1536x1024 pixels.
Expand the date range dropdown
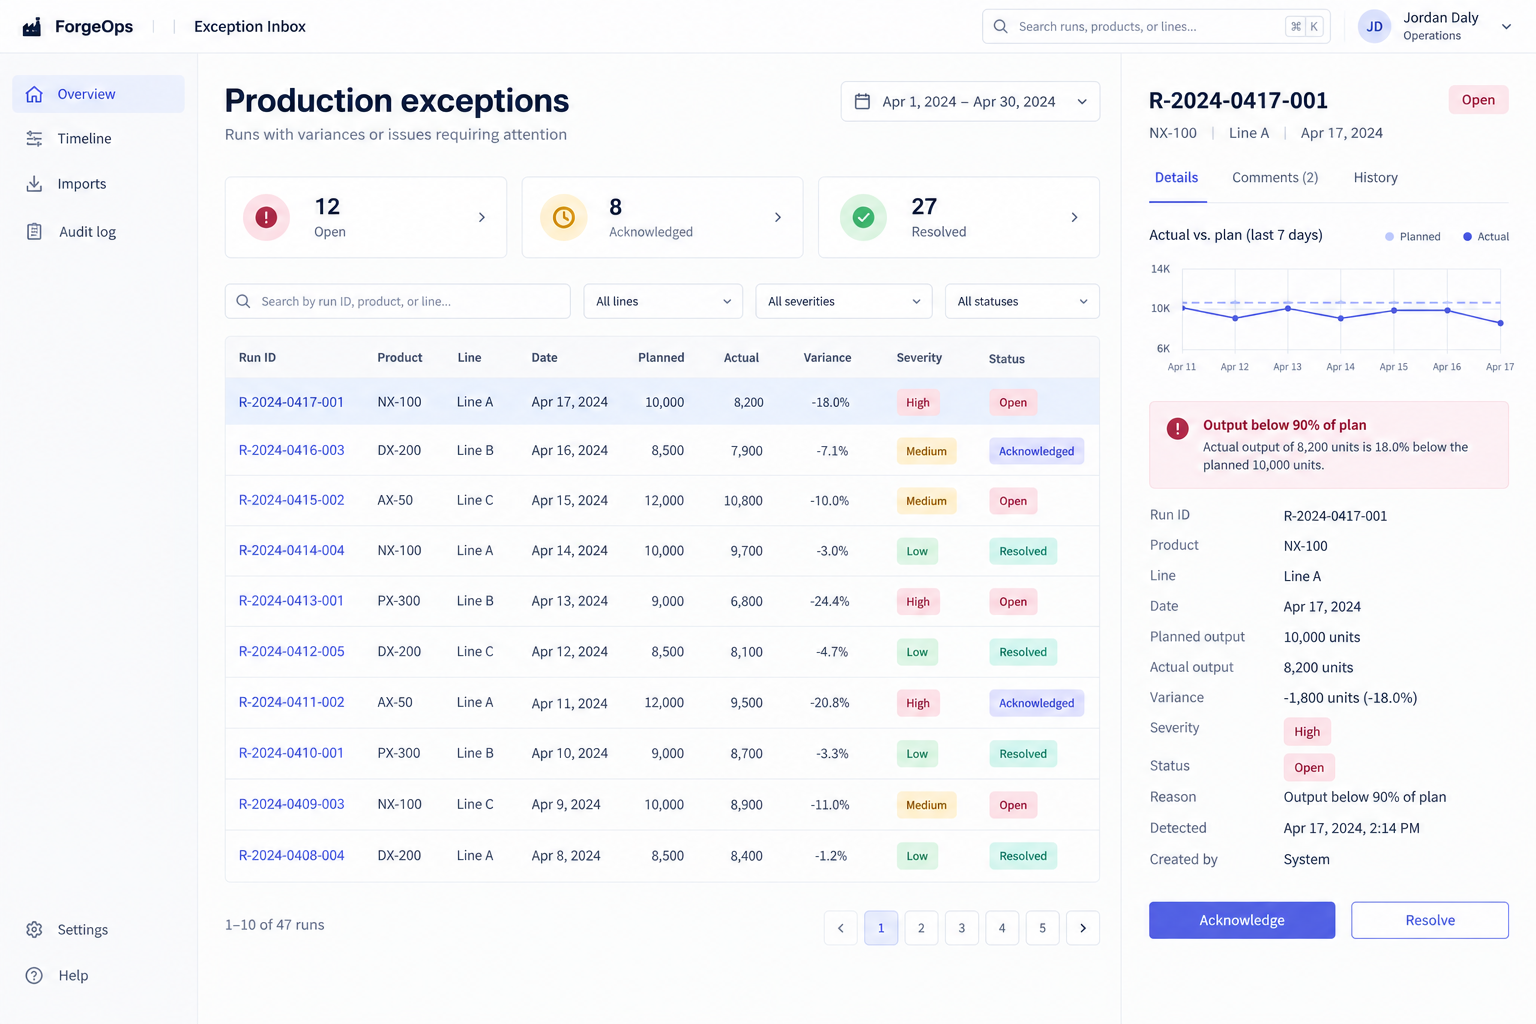point(1082,101)
